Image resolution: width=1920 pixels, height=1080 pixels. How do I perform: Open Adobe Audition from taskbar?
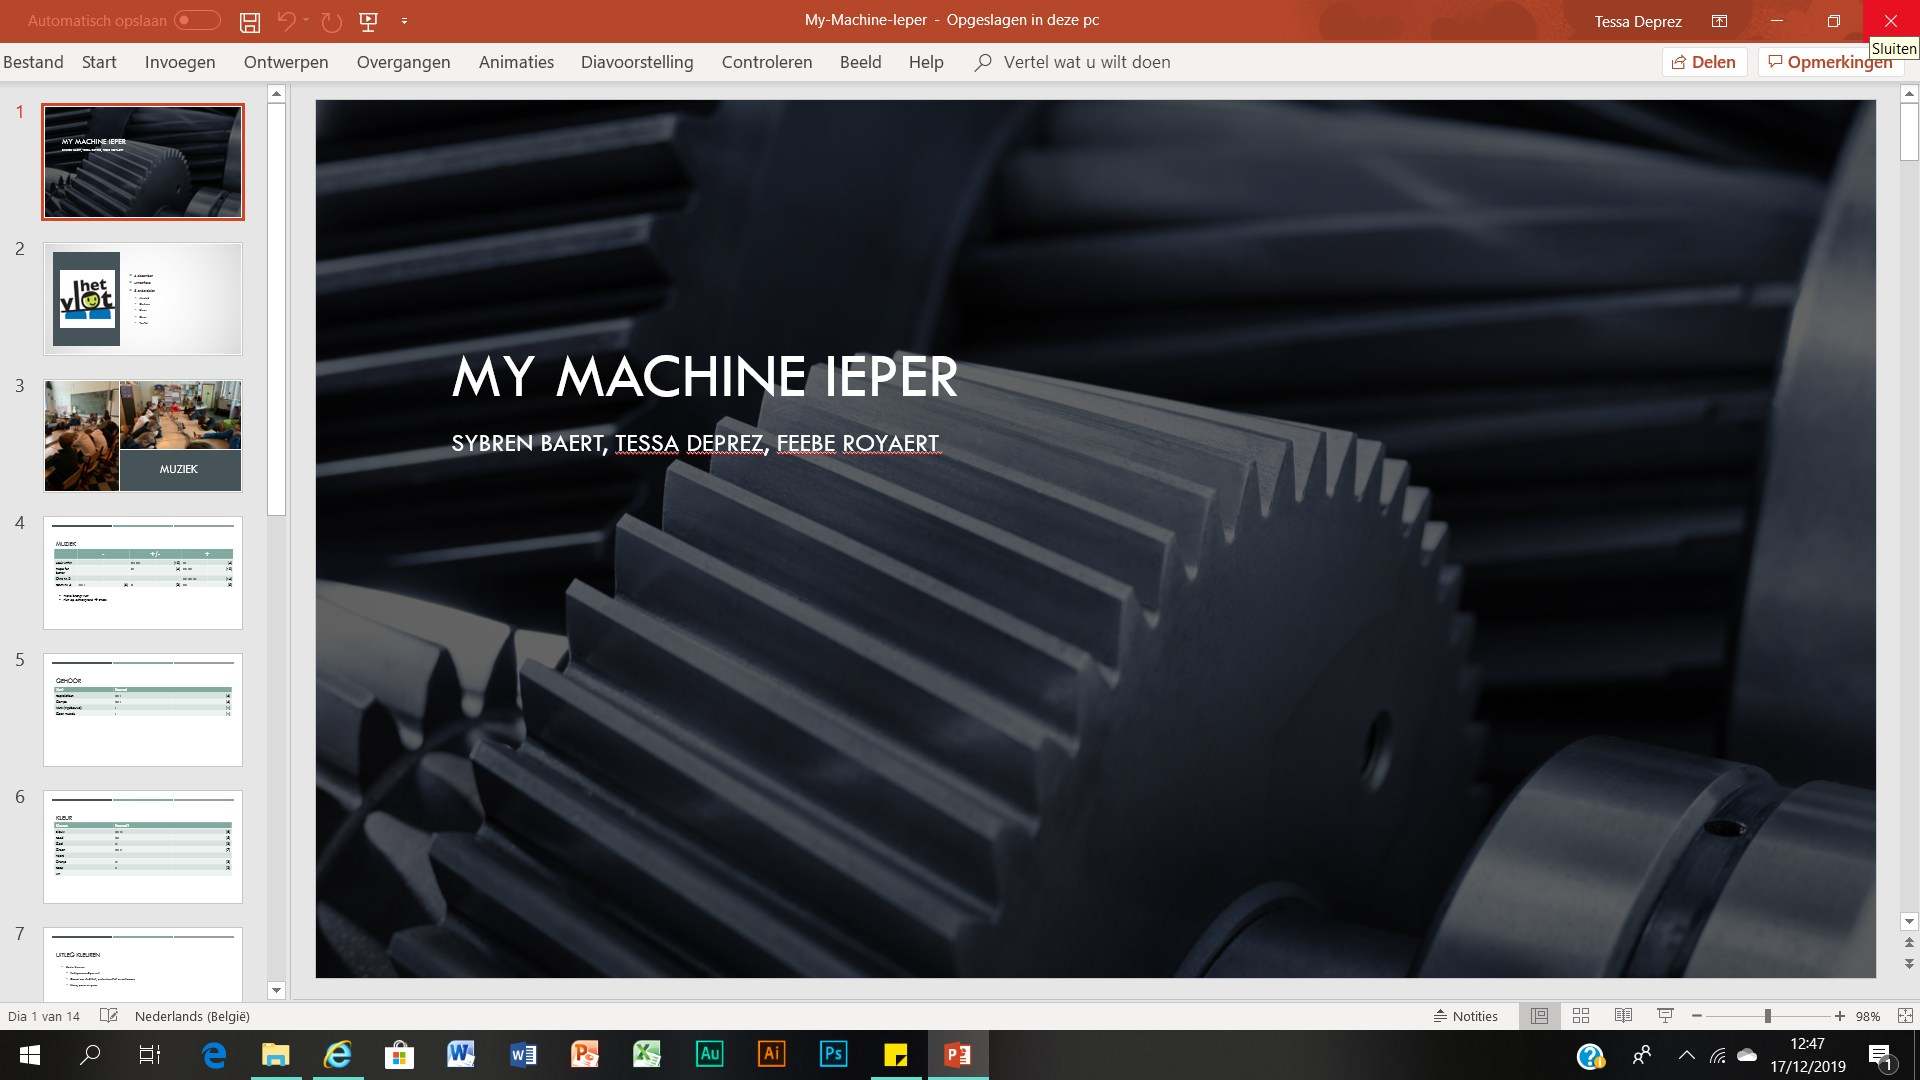709,1054
